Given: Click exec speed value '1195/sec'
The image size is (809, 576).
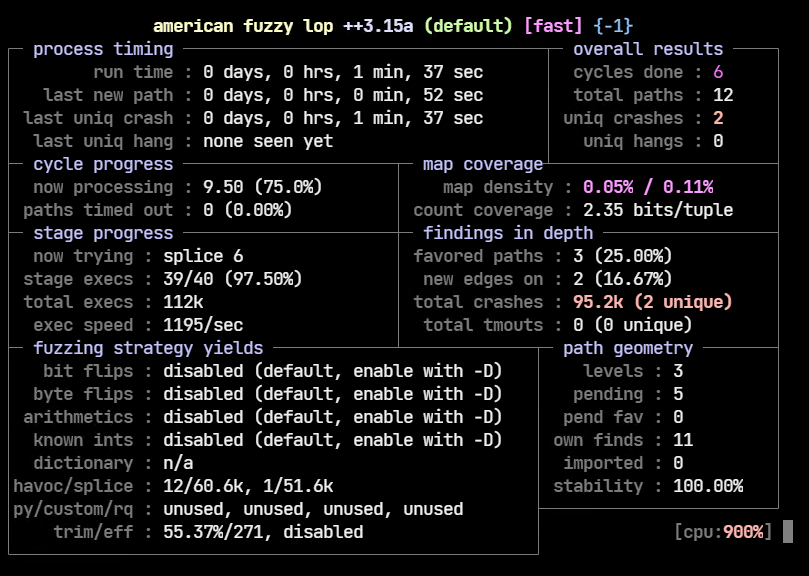Looking at the screenshot, I should 203,325.
